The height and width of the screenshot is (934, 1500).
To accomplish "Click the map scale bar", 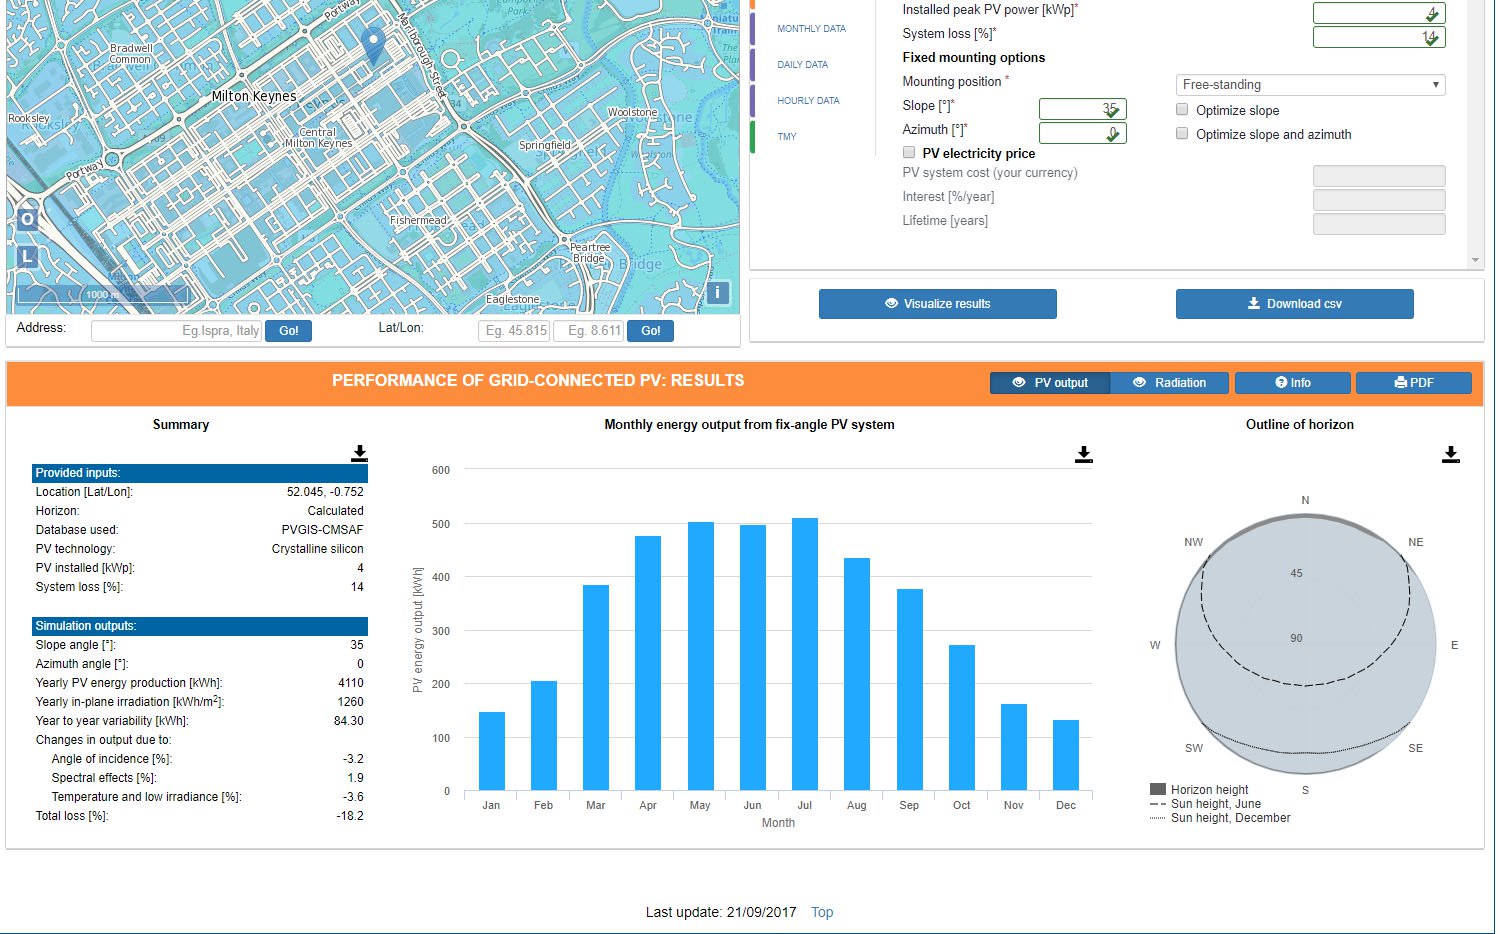I will [102, 294].
